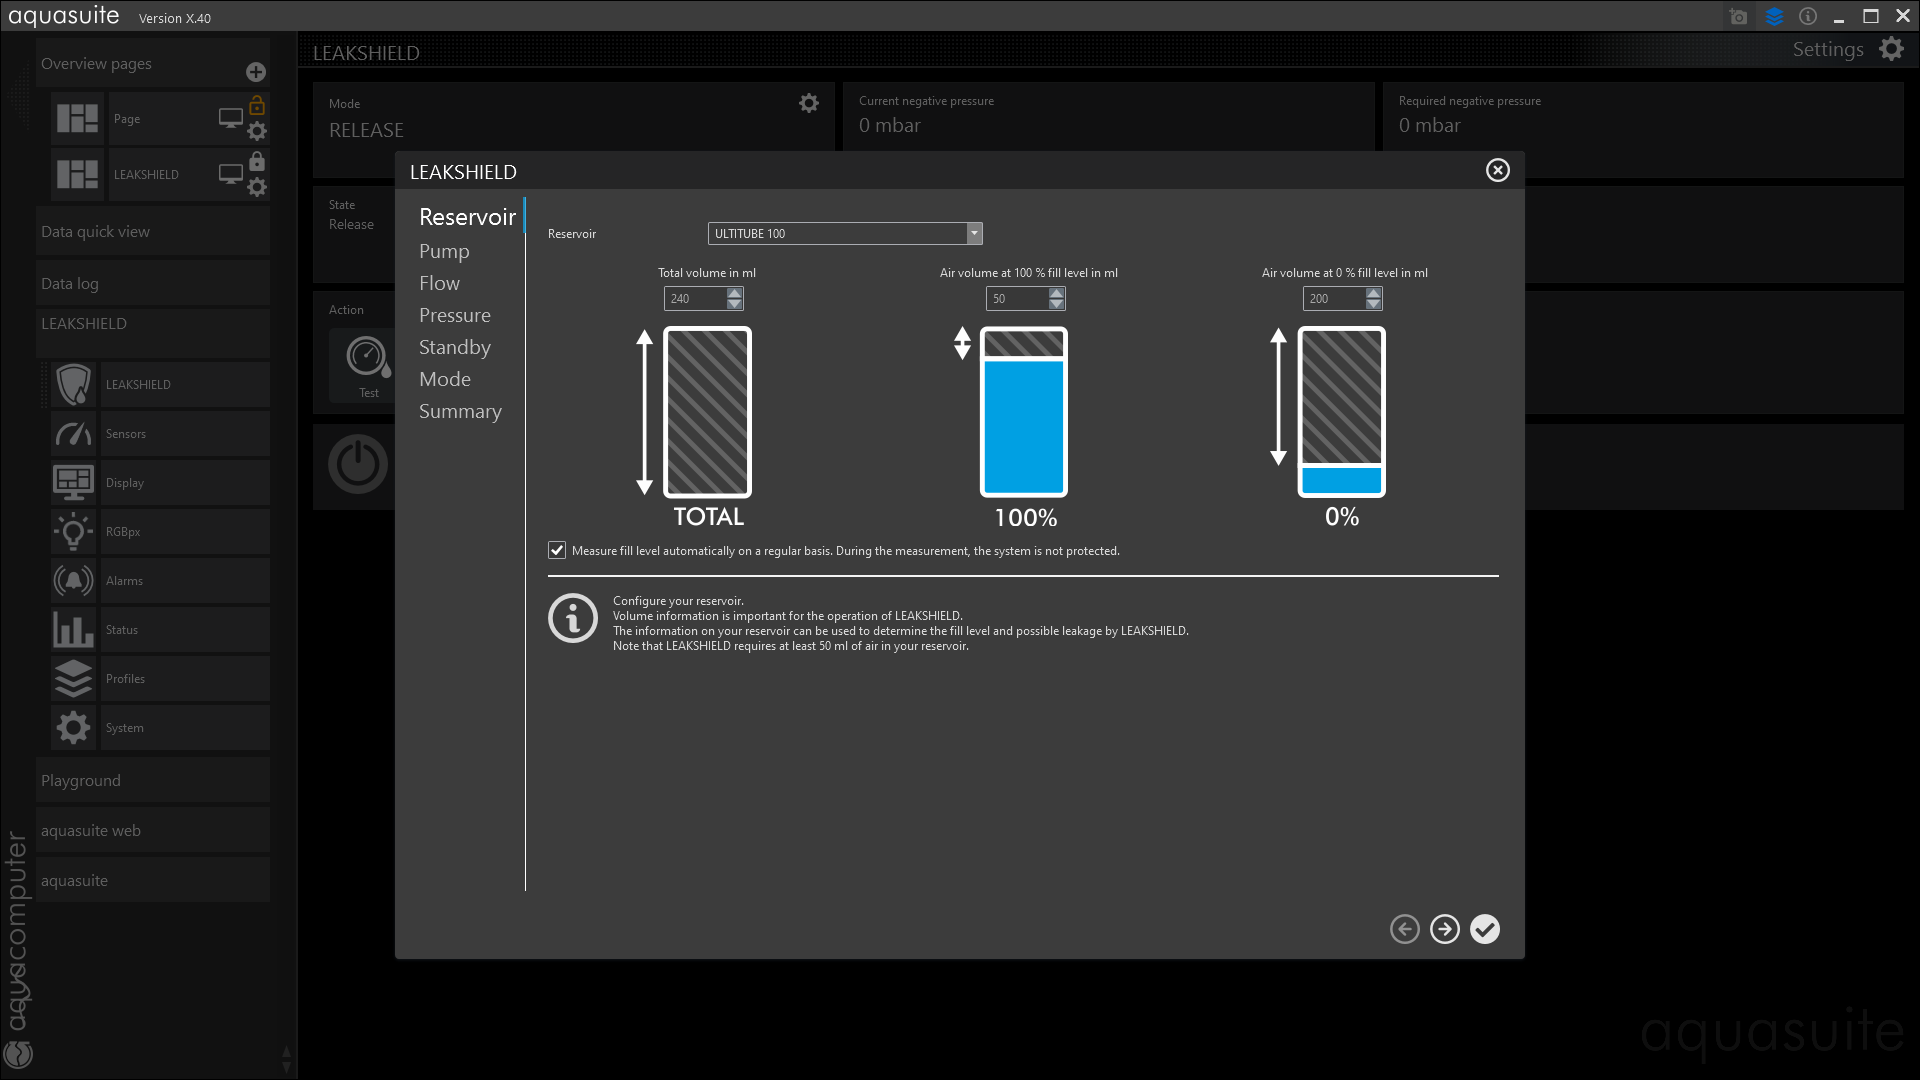Viewport: 1920px width, 1080px height.
Task: Confirm settings with the checkmark button
Action: coord(1485,929)
